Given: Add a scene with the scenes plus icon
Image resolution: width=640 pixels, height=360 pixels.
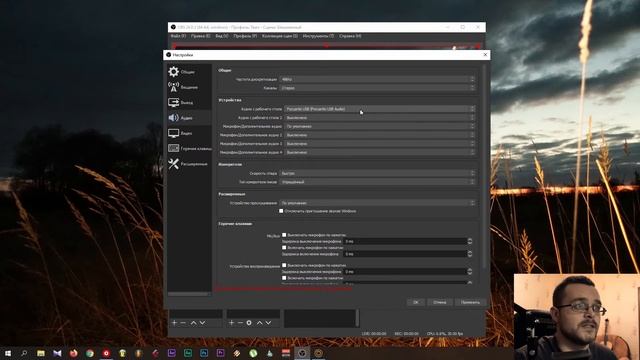Looking at the screenshot, I should pos(174,323).
